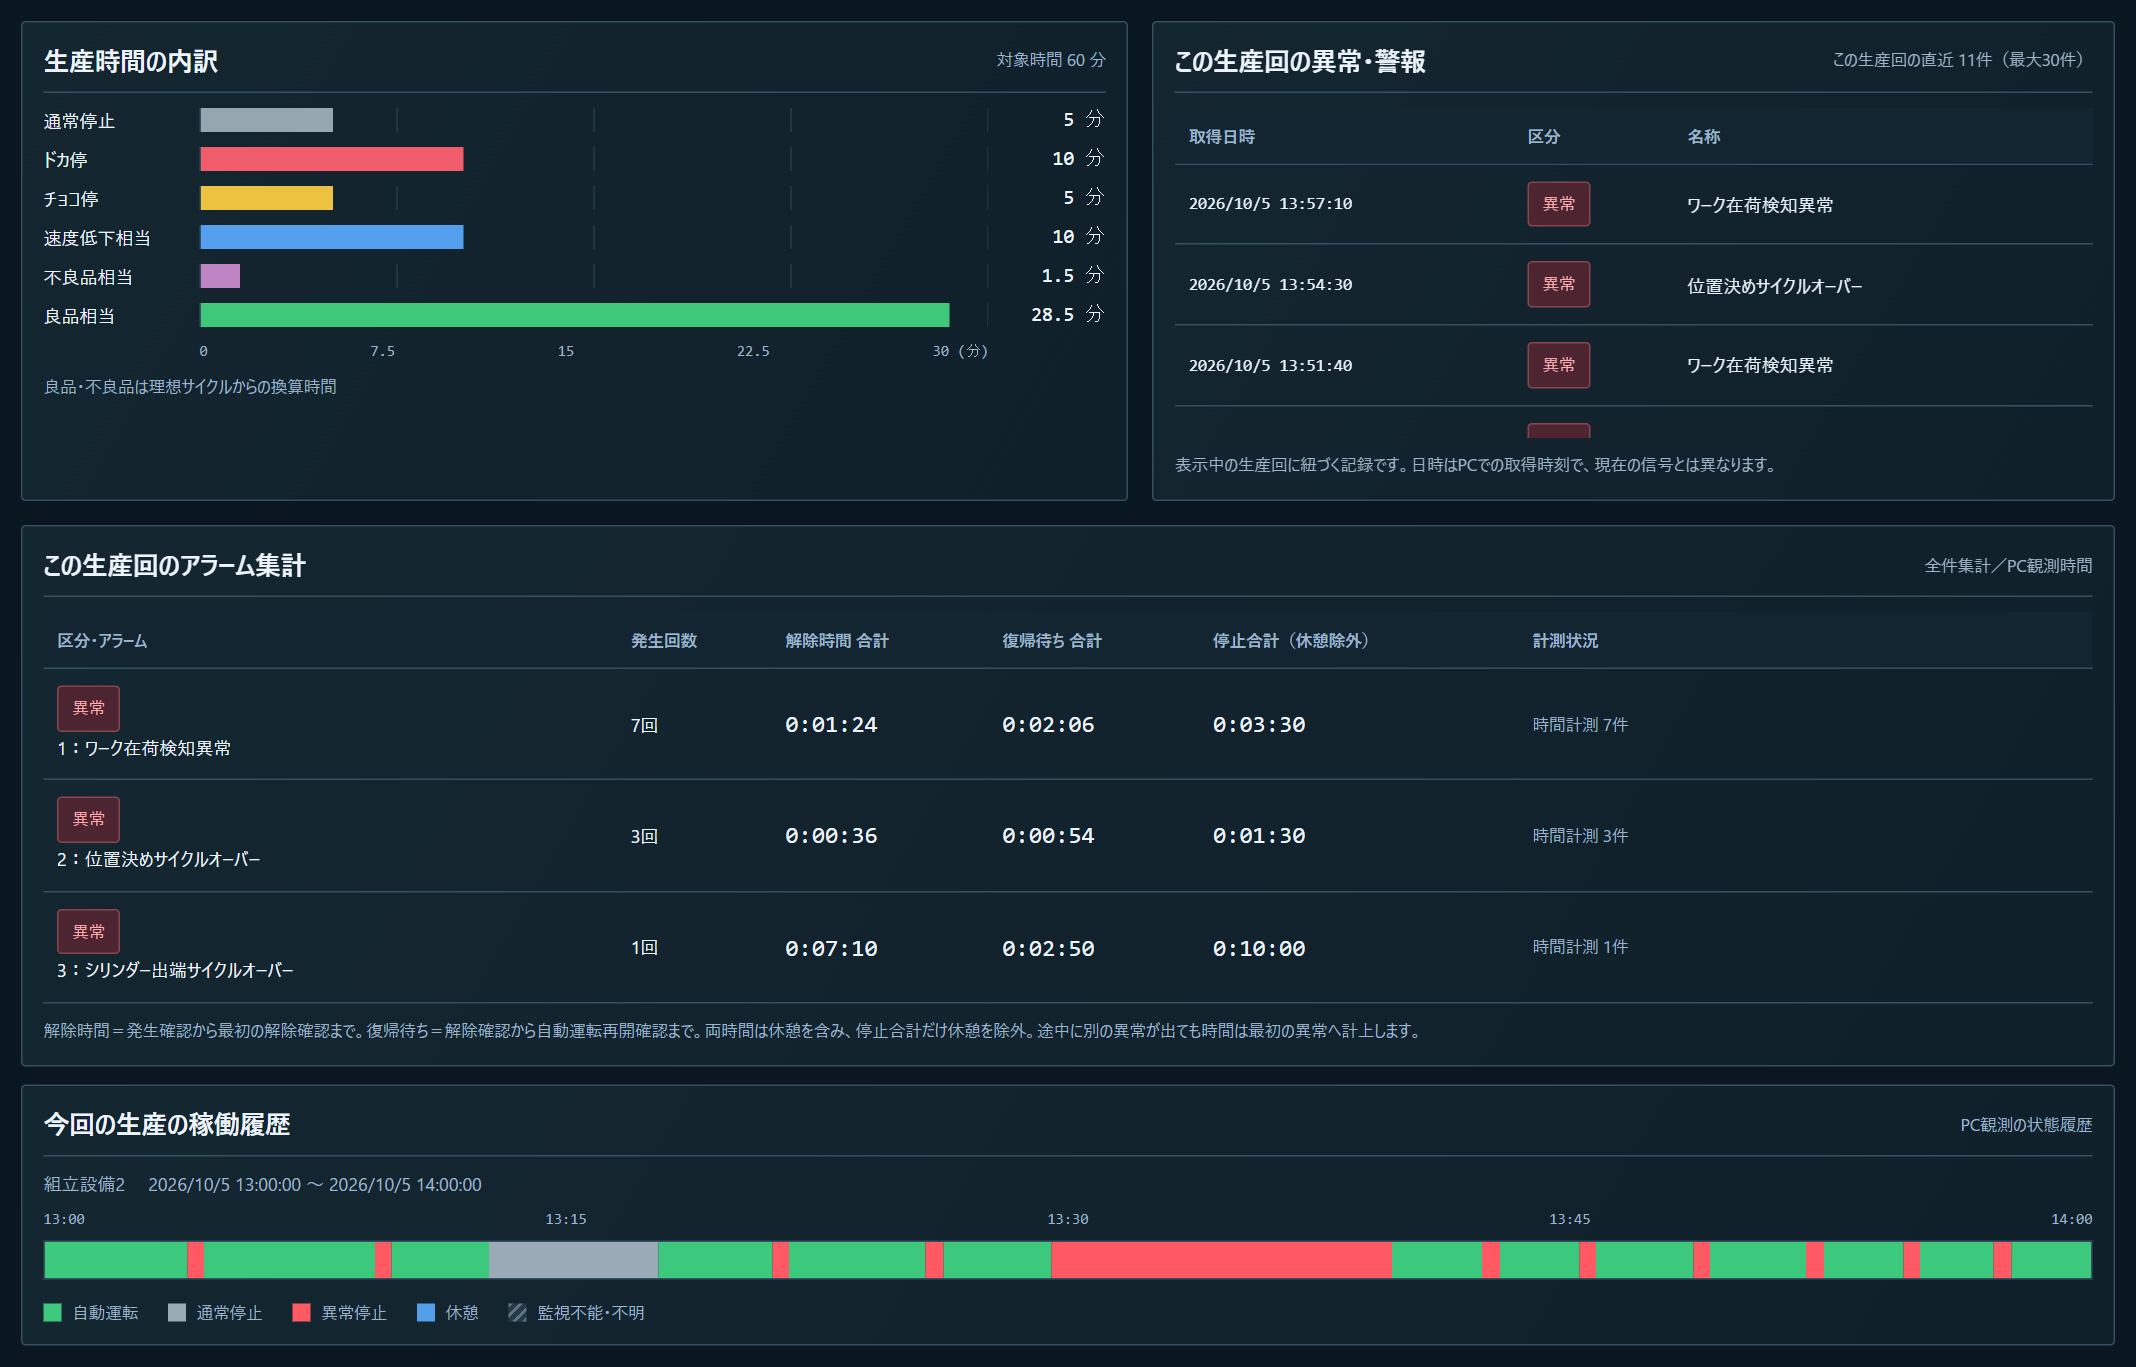This screenshot has height=1367, width=2136.
Task: Click the gray 通常停止 segment in operation timeline
Action: pos(574,1260)
